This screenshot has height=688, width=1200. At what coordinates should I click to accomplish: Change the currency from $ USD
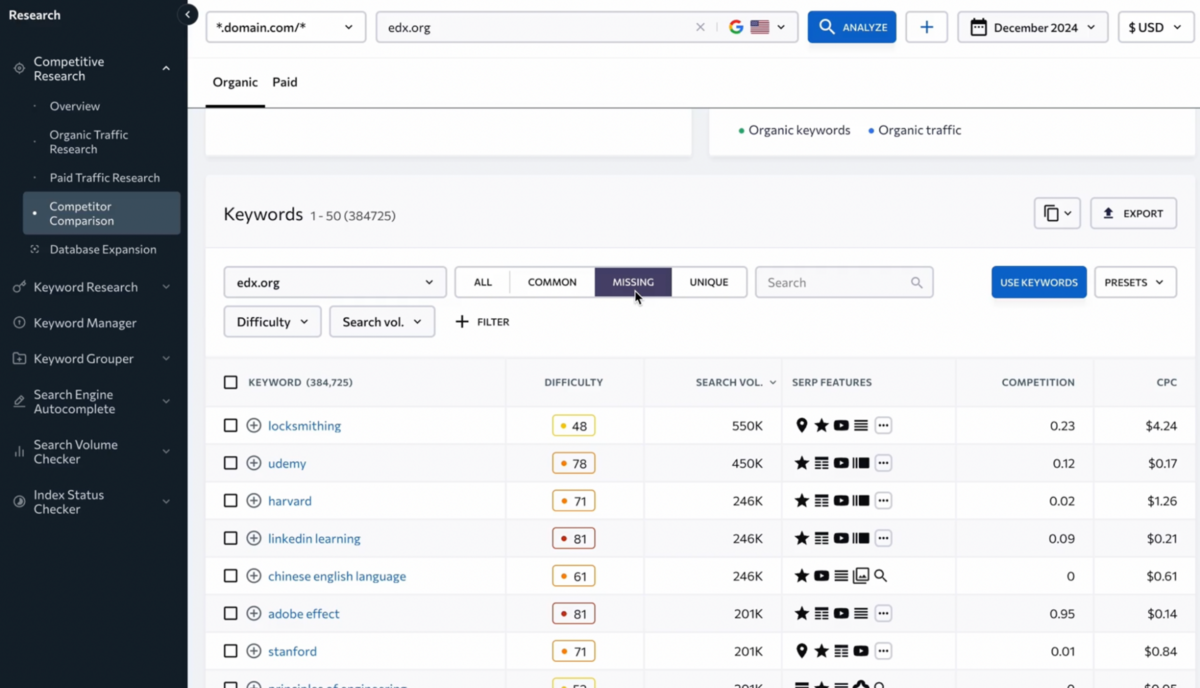[1155, 28]
